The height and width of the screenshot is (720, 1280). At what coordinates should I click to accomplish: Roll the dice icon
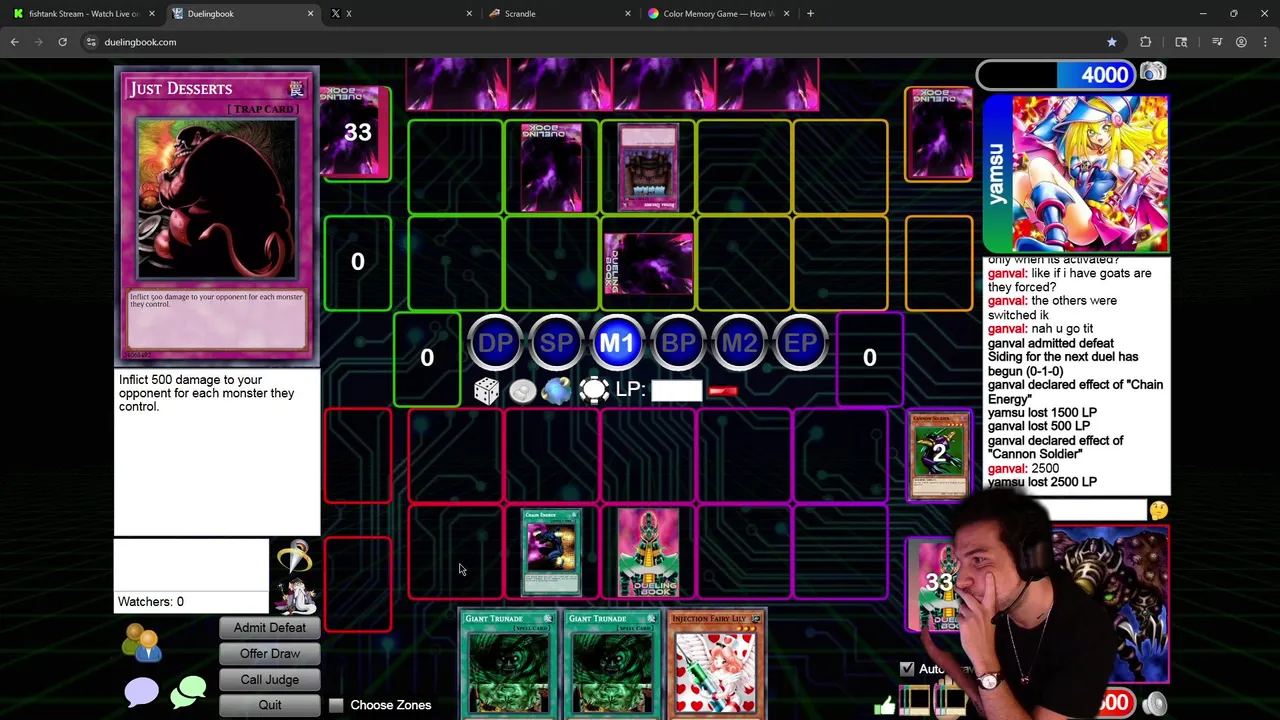(x=486, y=391)
